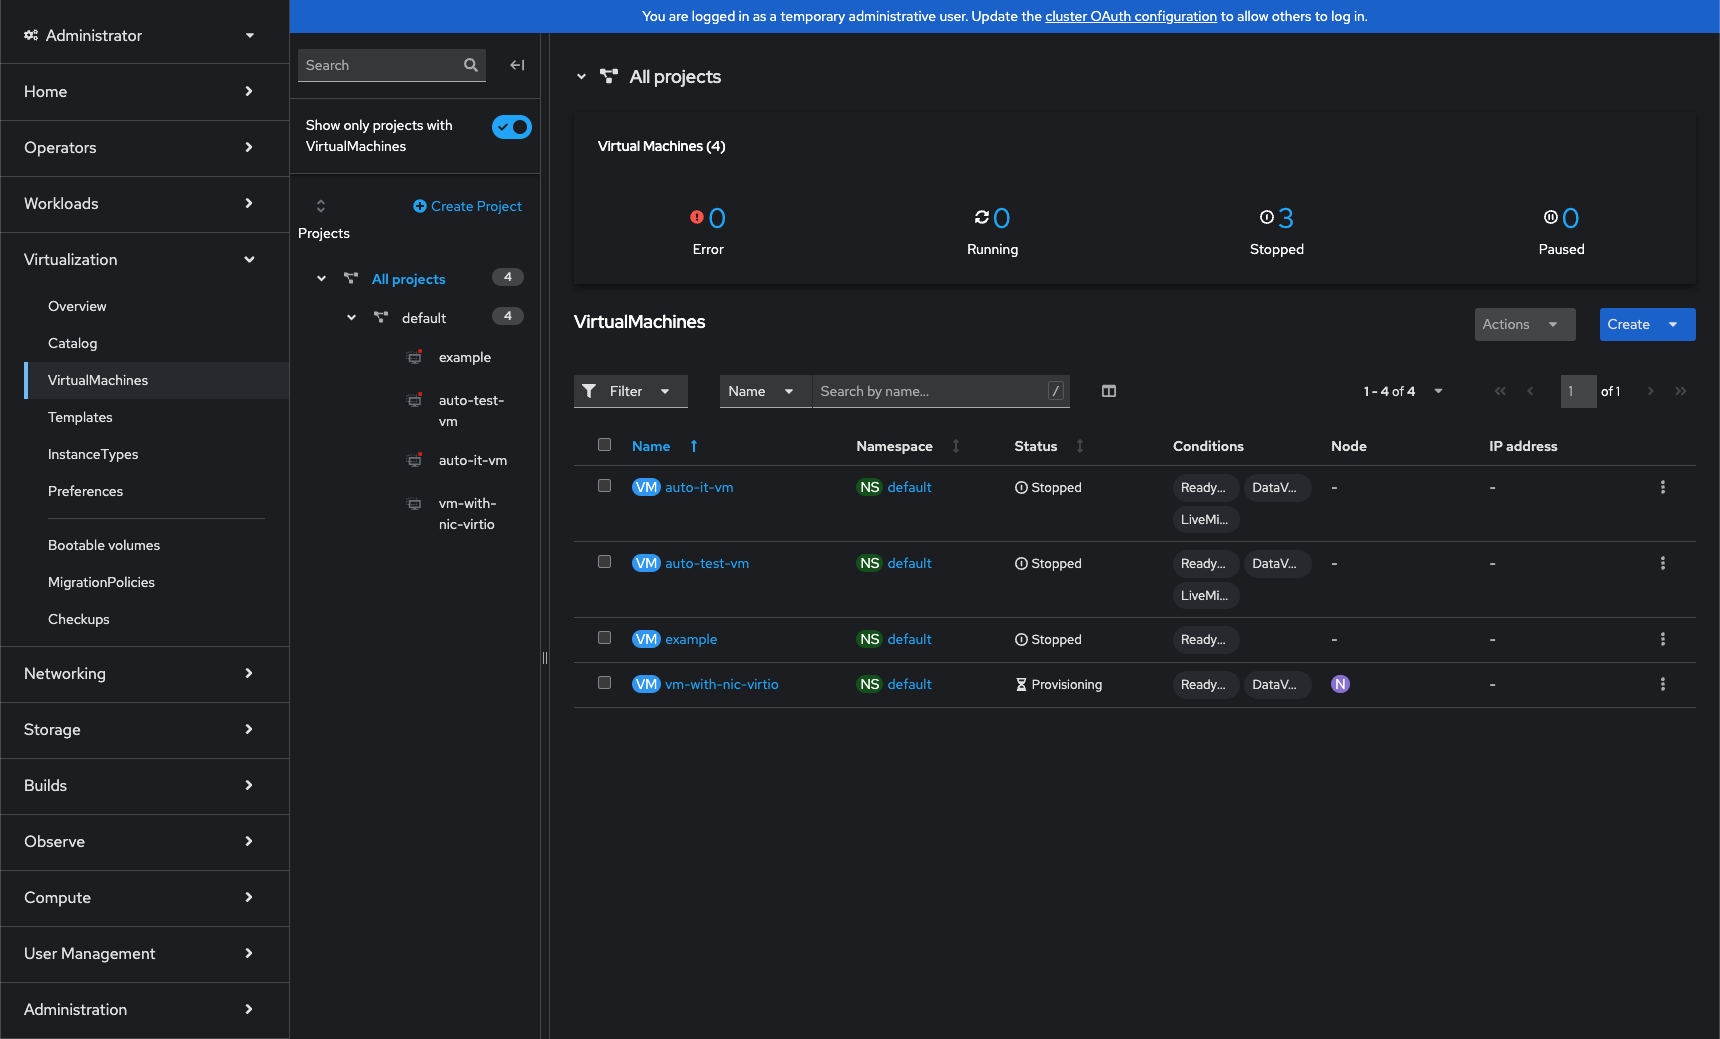The height and width of the screenshot is (1039, 1720).
Task: Click the node N badge for vm-with-nic-virtio
Action: click(x=1340, y=684)
